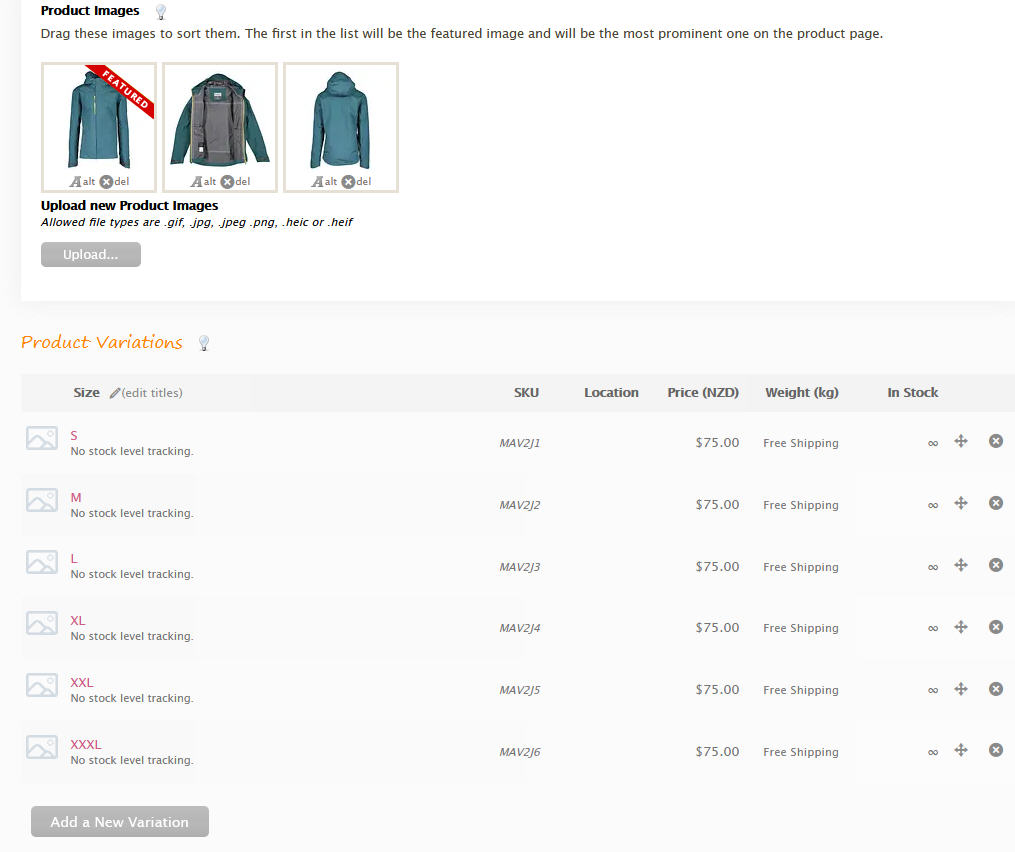
Task: Click the image placeholder for size L variation
Action: (42, 562)
